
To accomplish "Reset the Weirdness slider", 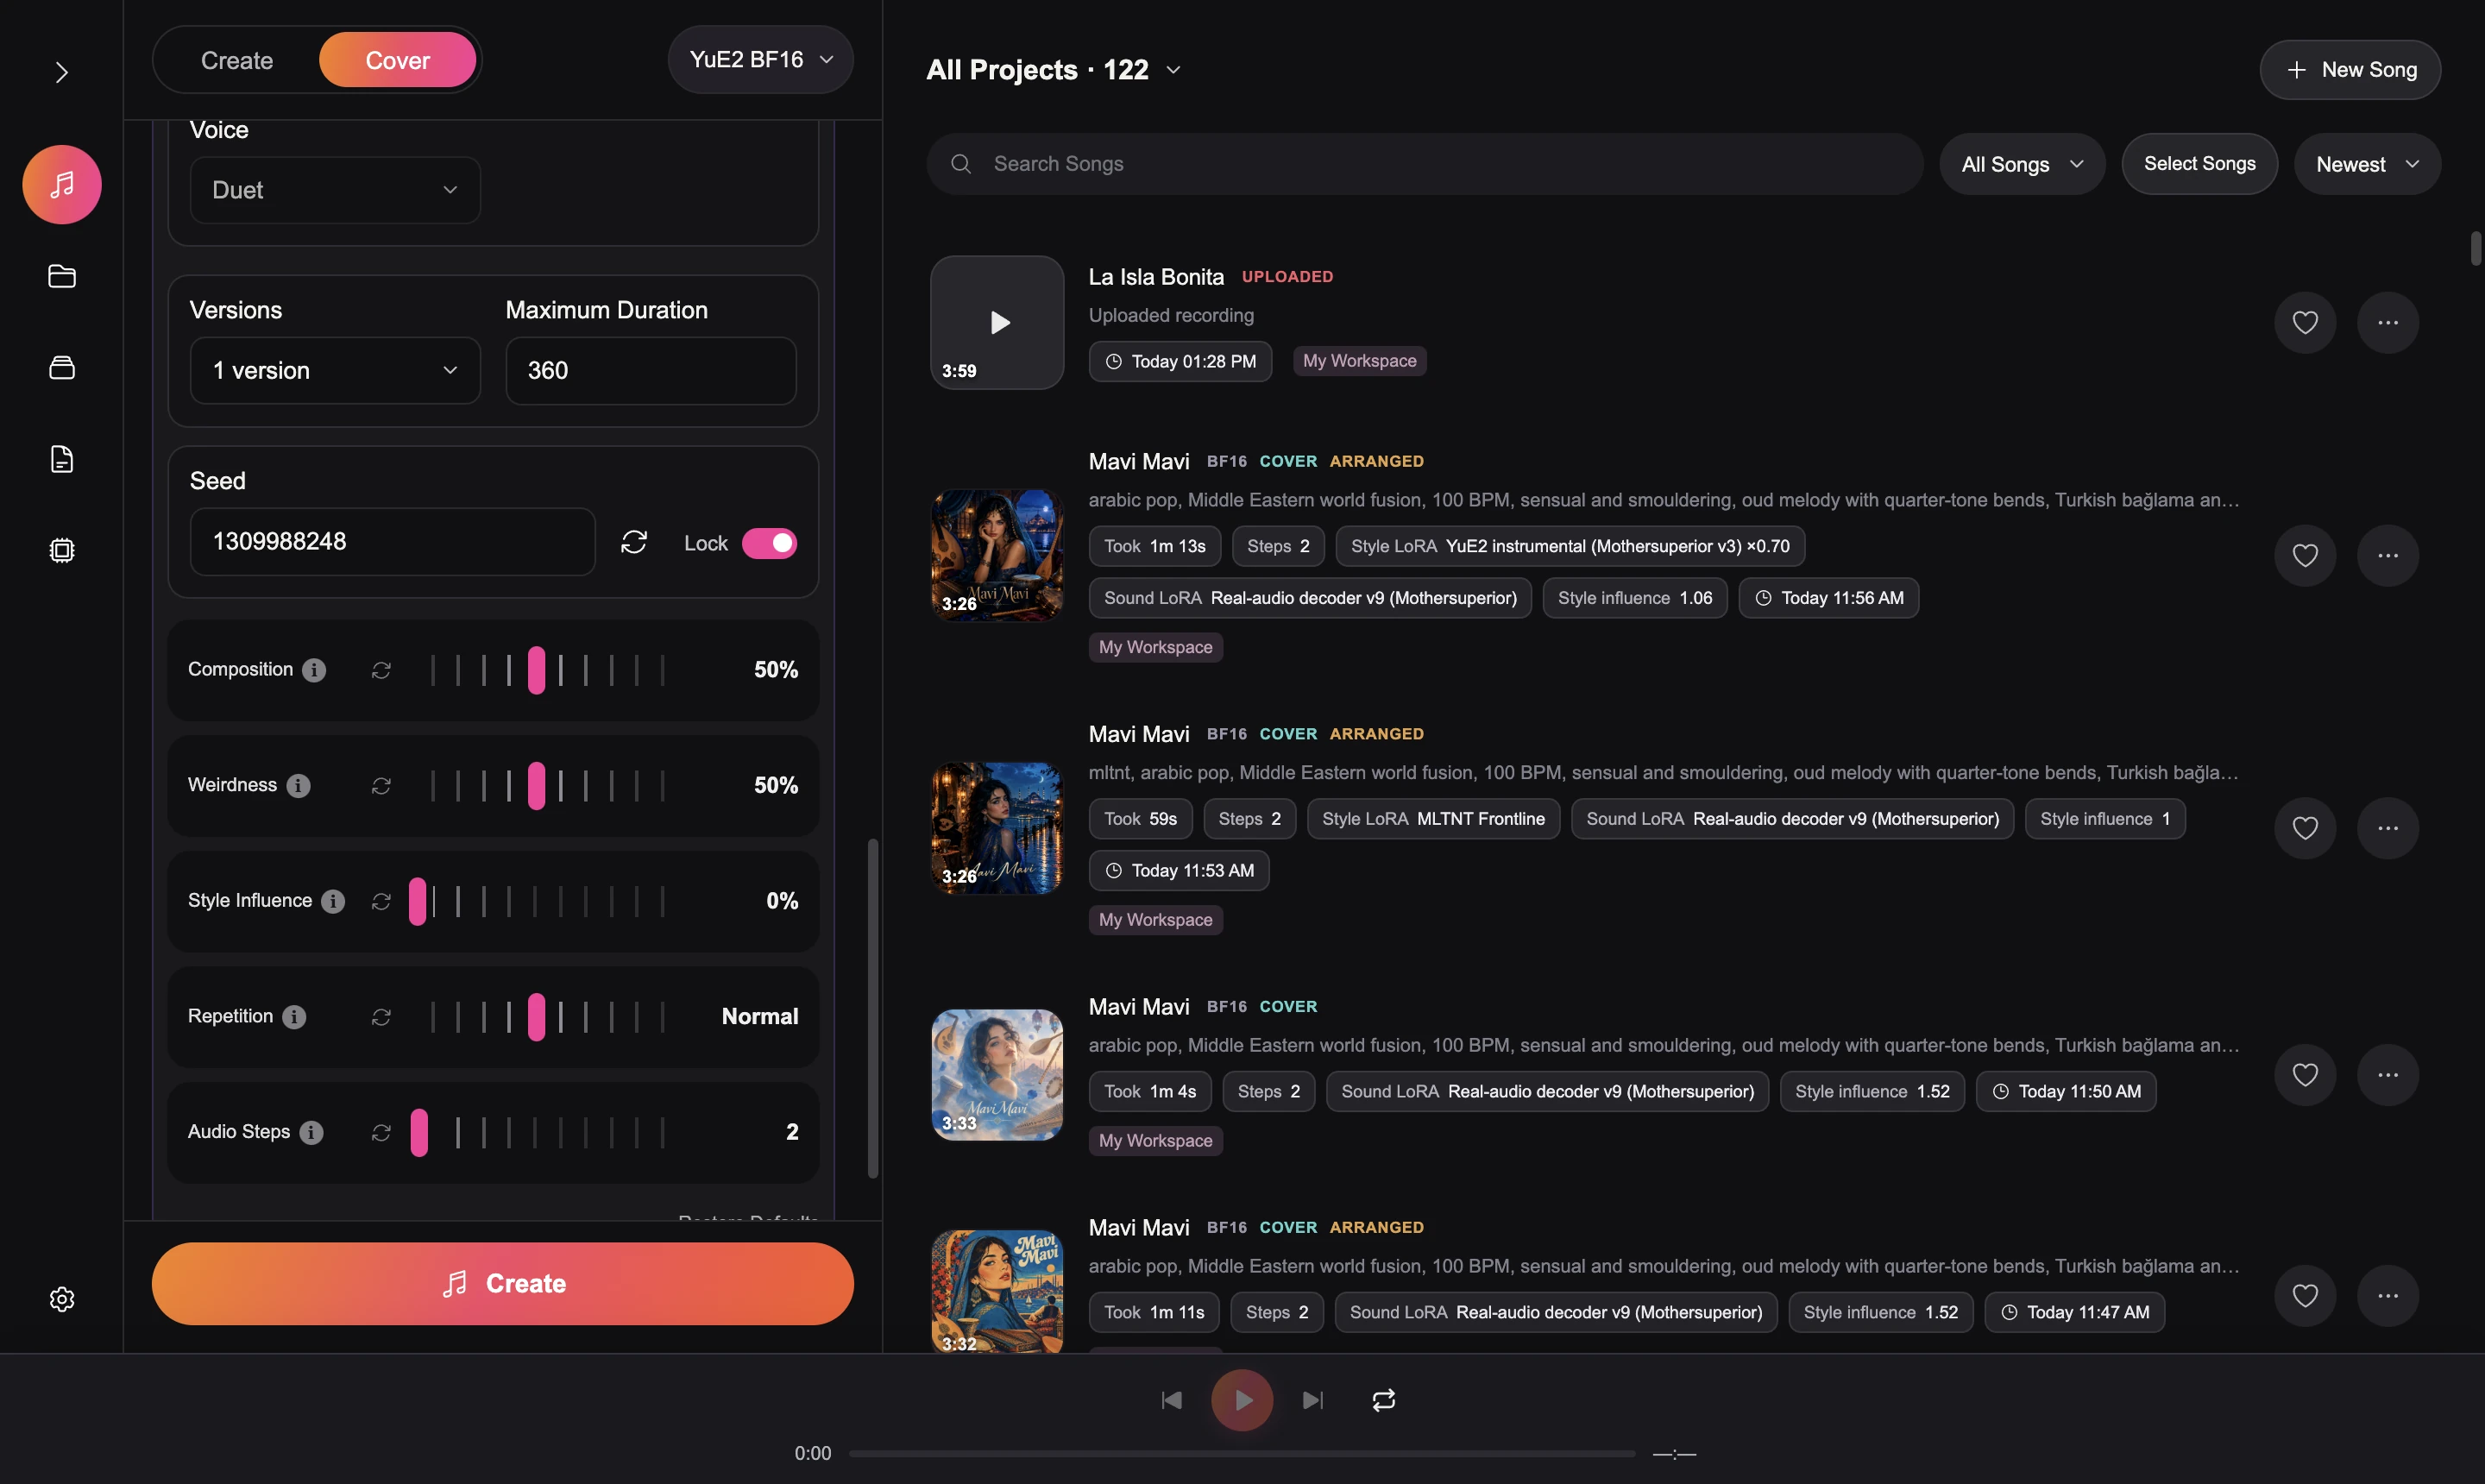I will coord(381,786).
